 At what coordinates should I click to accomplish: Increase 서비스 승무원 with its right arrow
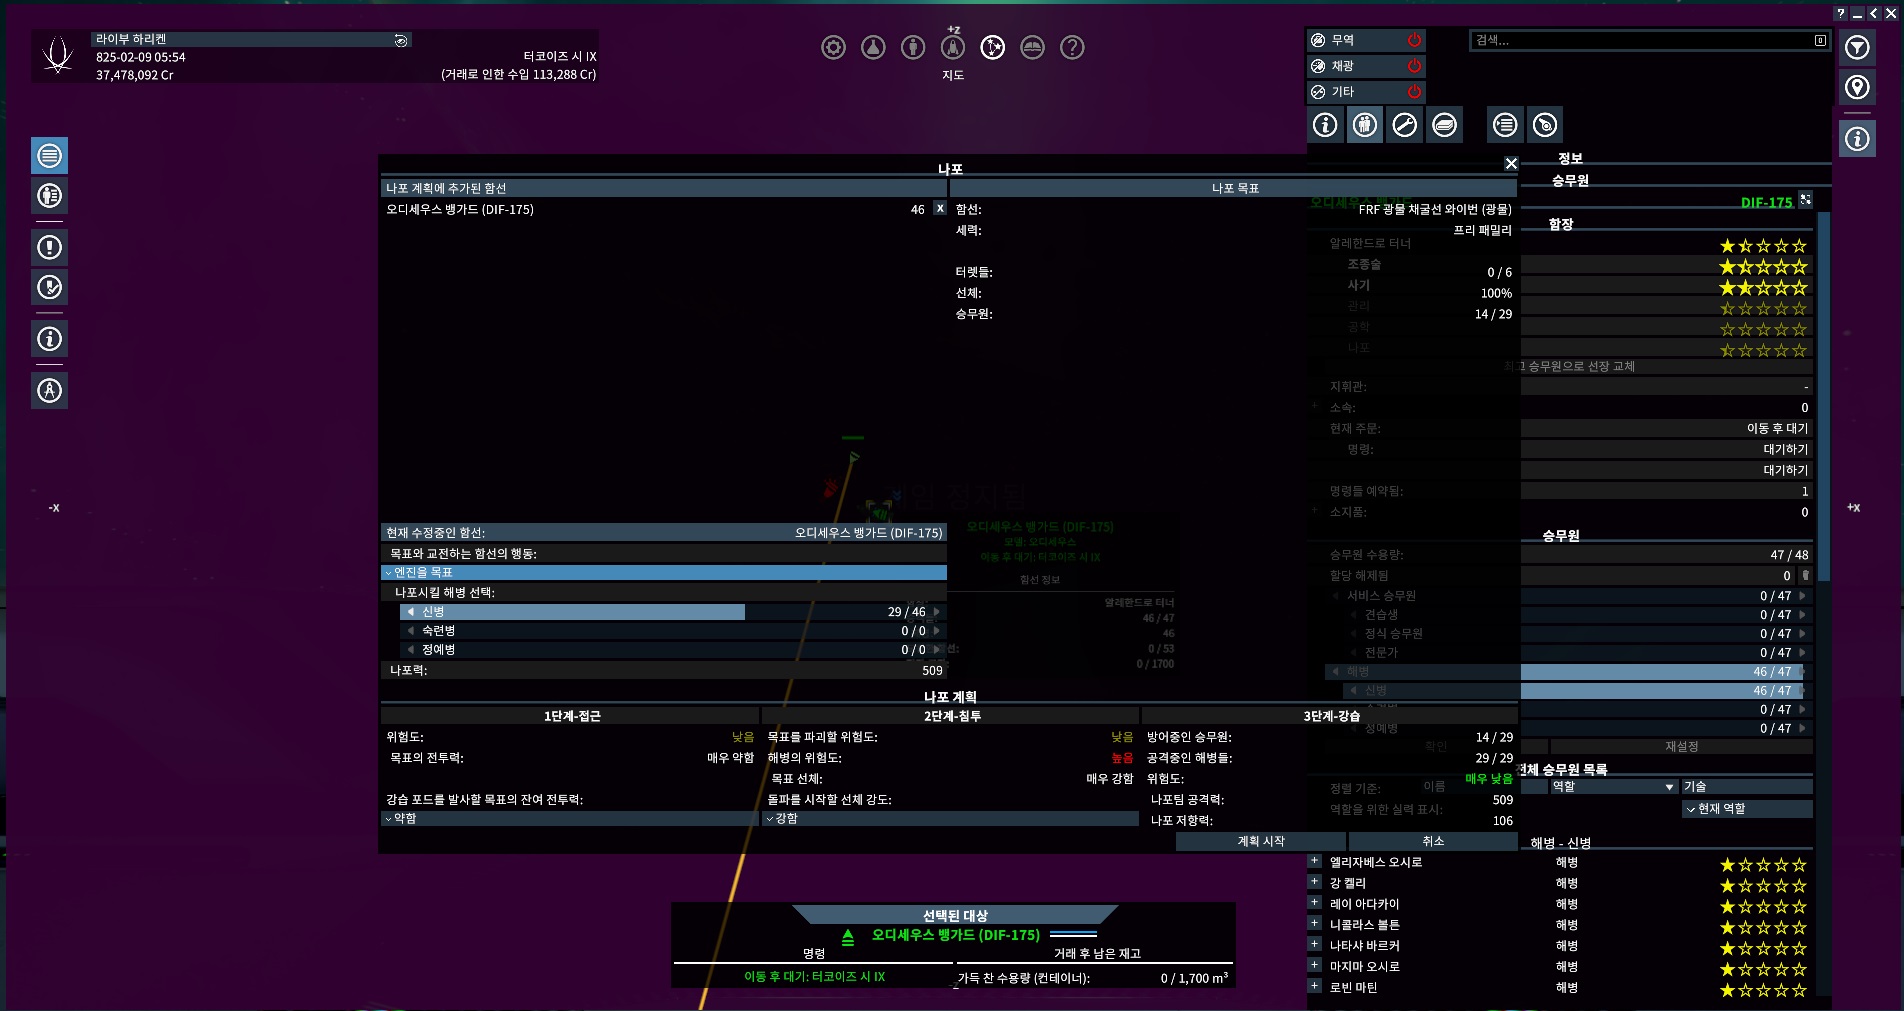point(1803,596)
